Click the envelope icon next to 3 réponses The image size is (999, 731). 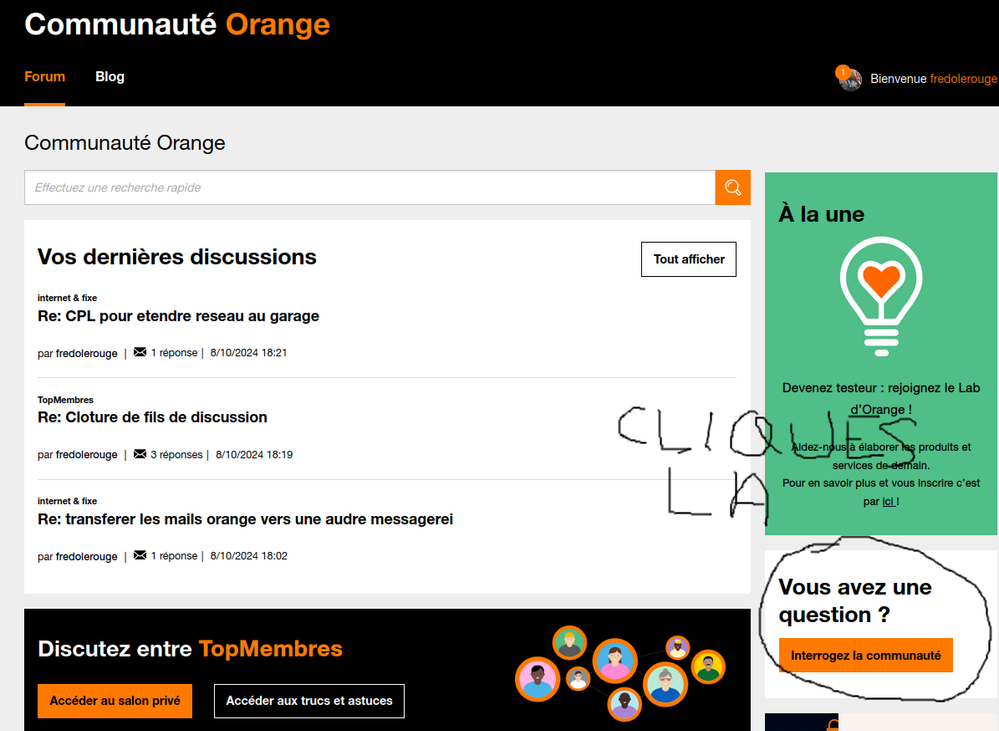[140, 454]
